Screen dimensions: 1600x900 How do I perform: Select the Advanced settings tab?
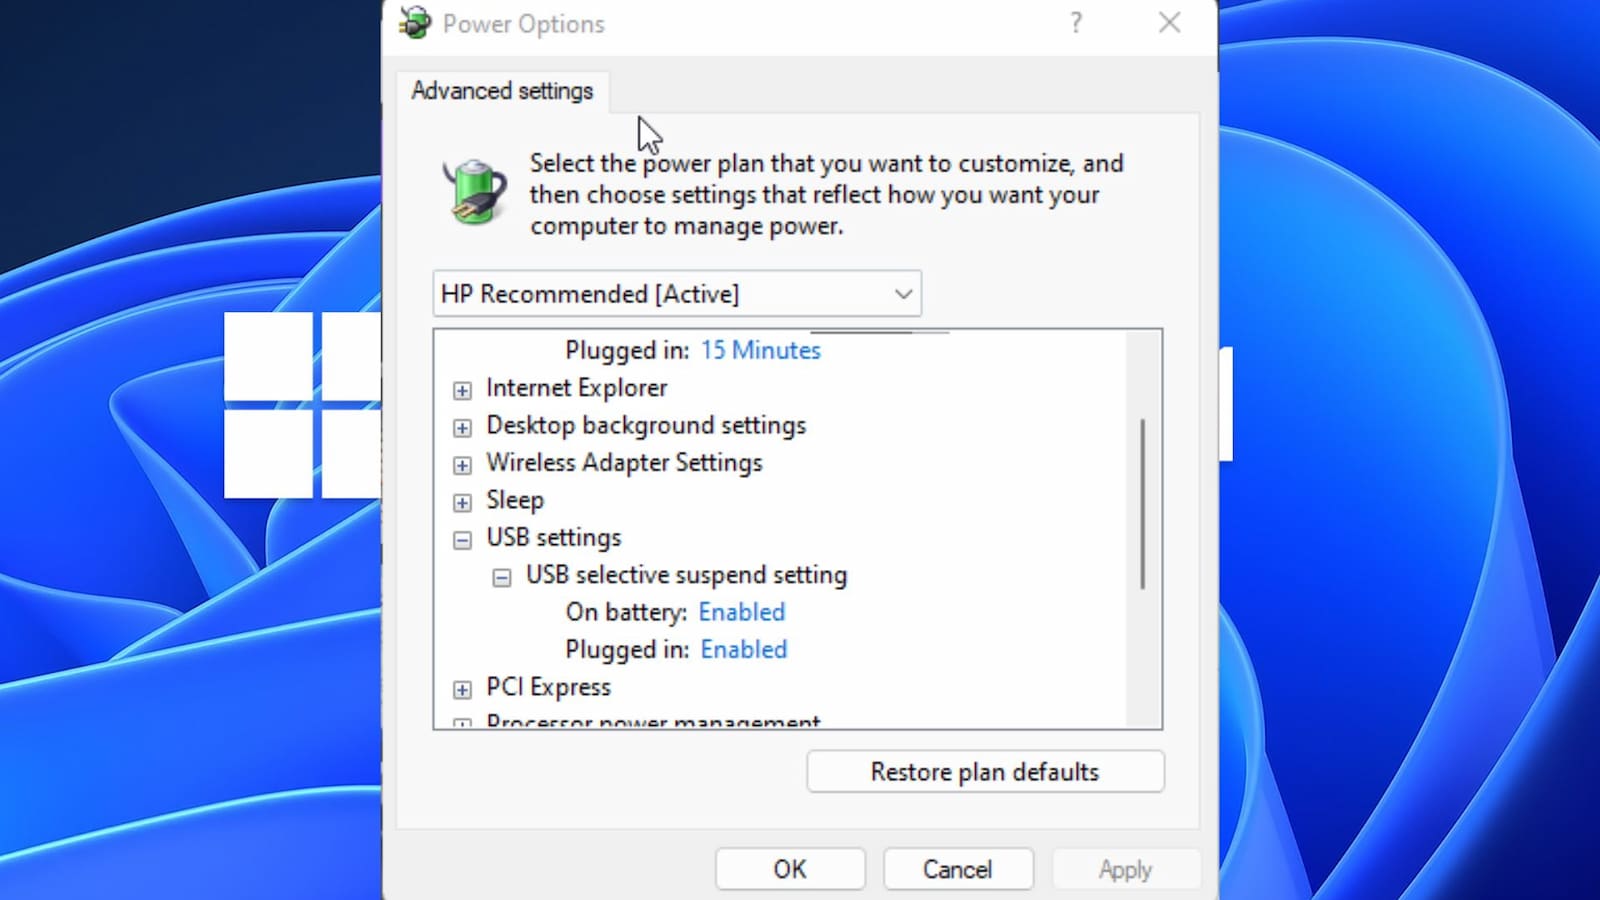tap(502, 91)
